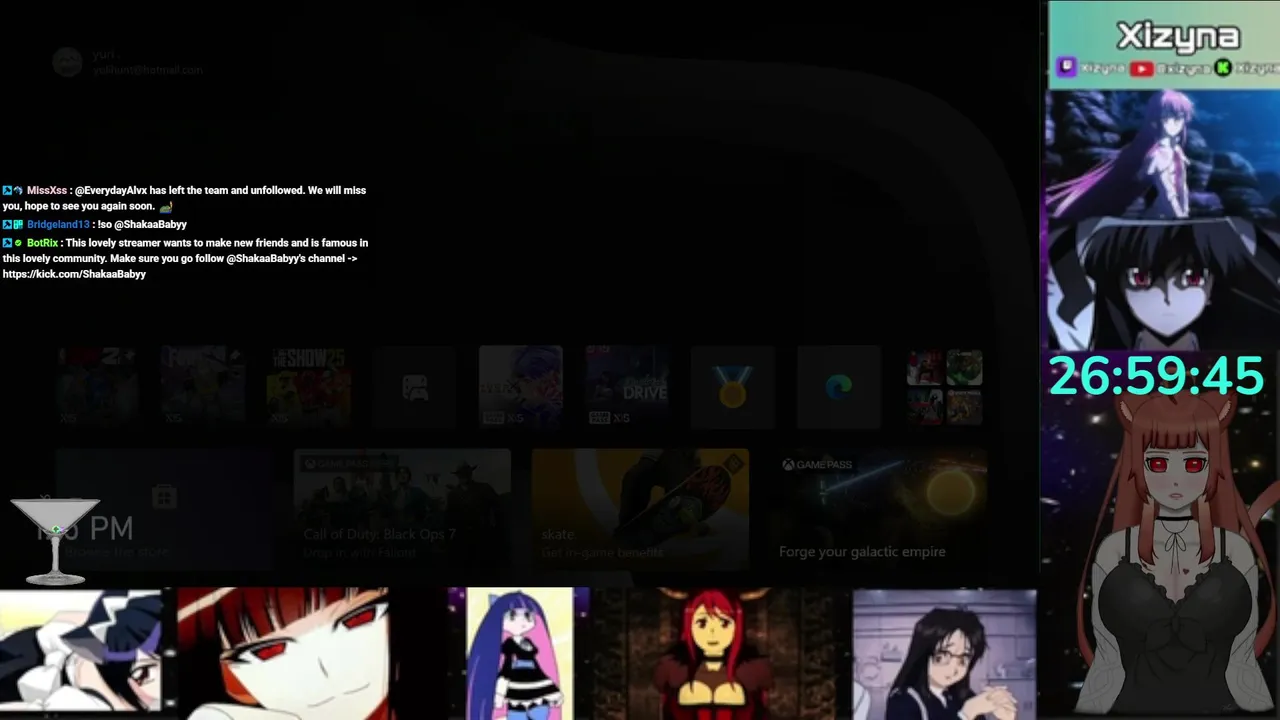1280x720 pixels.
Task: Click the black-haired red-eyed anime image on right
Action: point(1162,282)
